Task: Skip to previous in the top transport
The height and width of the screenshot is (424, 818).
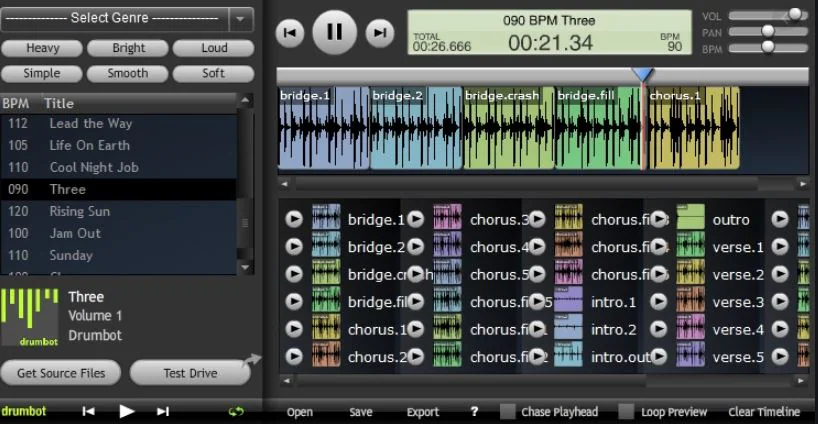Action: tap(290, 33)
